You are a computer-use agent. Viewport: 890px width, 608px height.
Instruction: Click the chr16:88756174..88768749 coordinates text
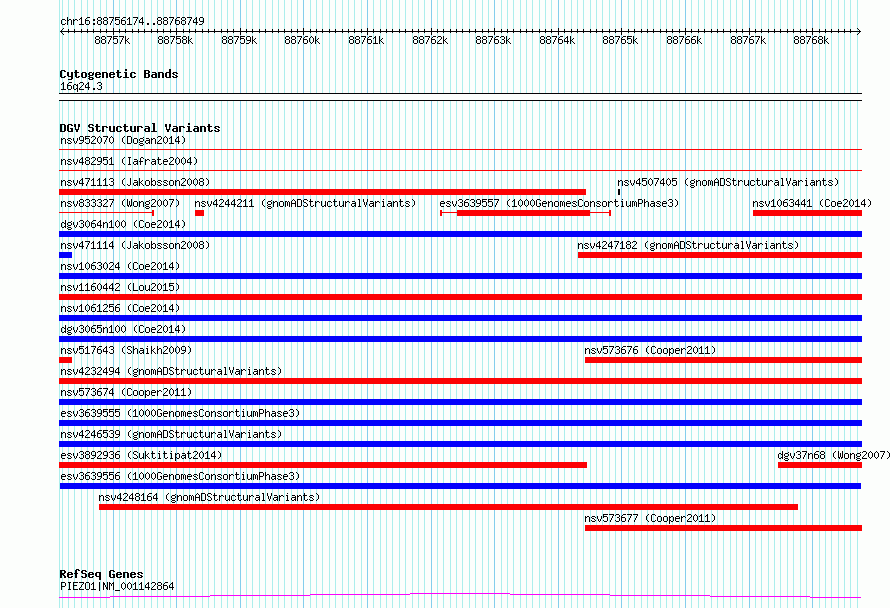click(x=132, y=22)
